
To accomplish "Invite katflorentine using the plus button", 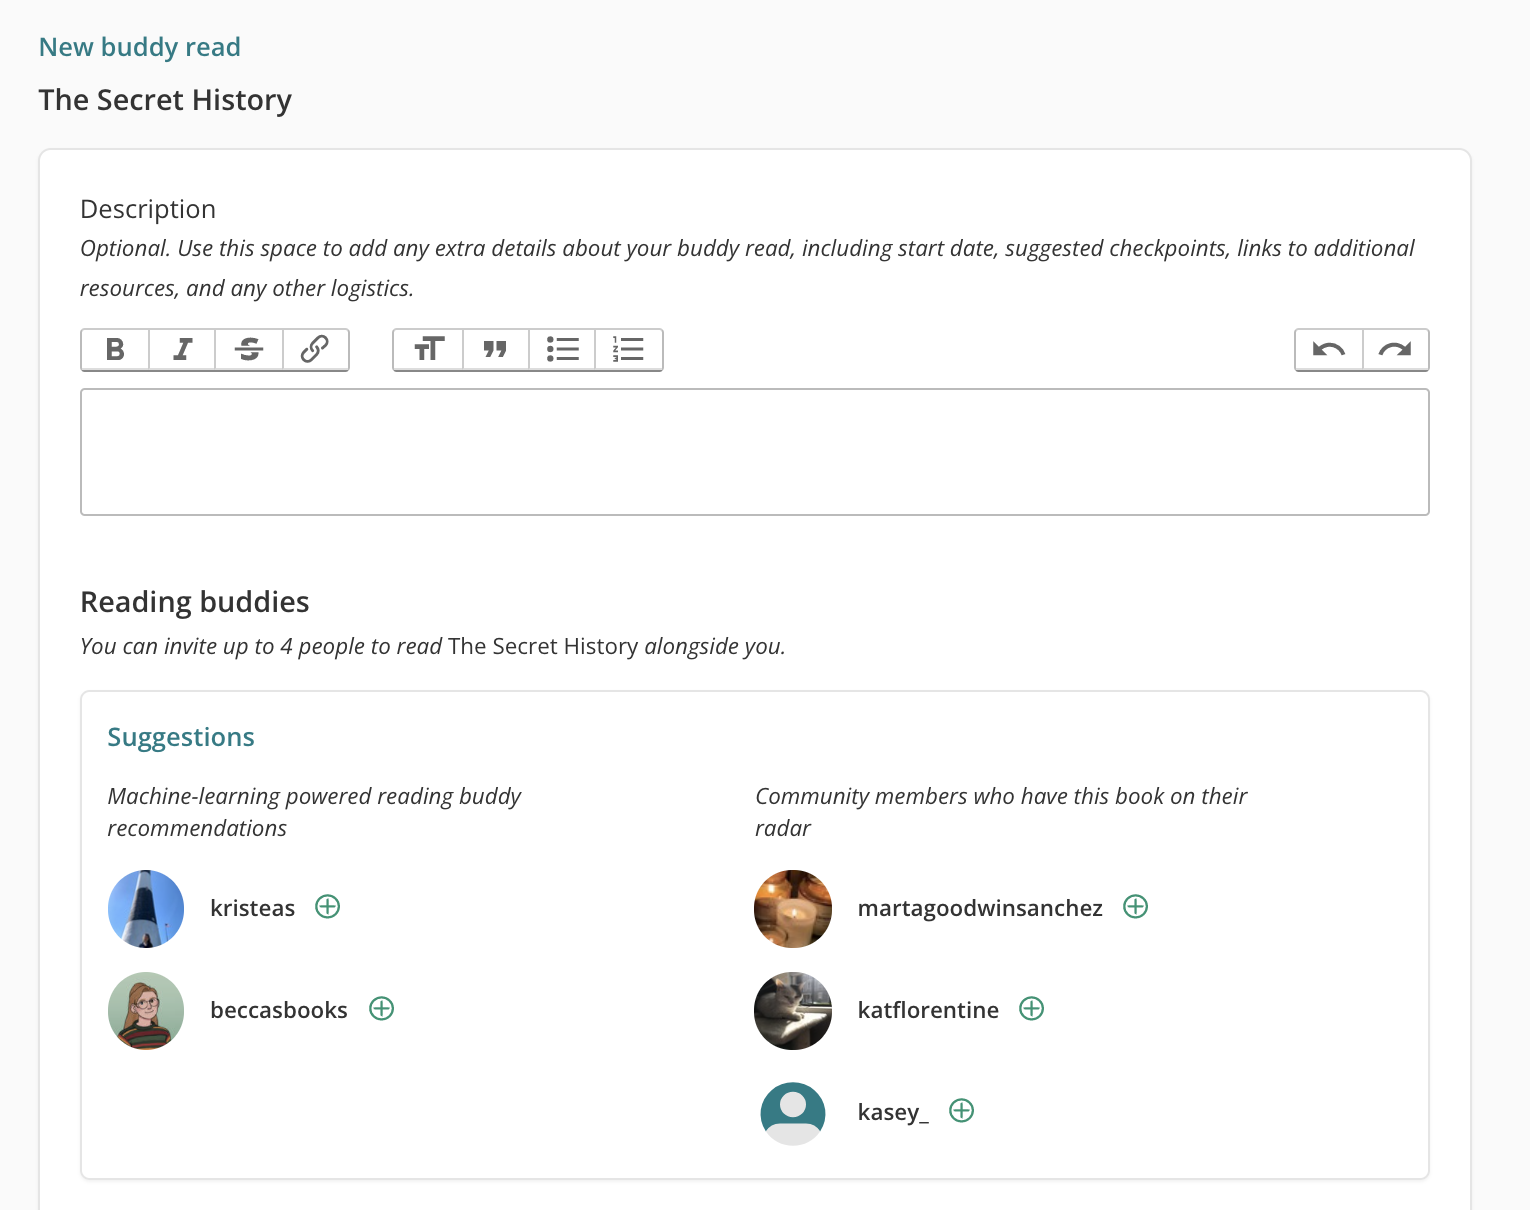I will pyautogui.click(x=1032, y=1009).
